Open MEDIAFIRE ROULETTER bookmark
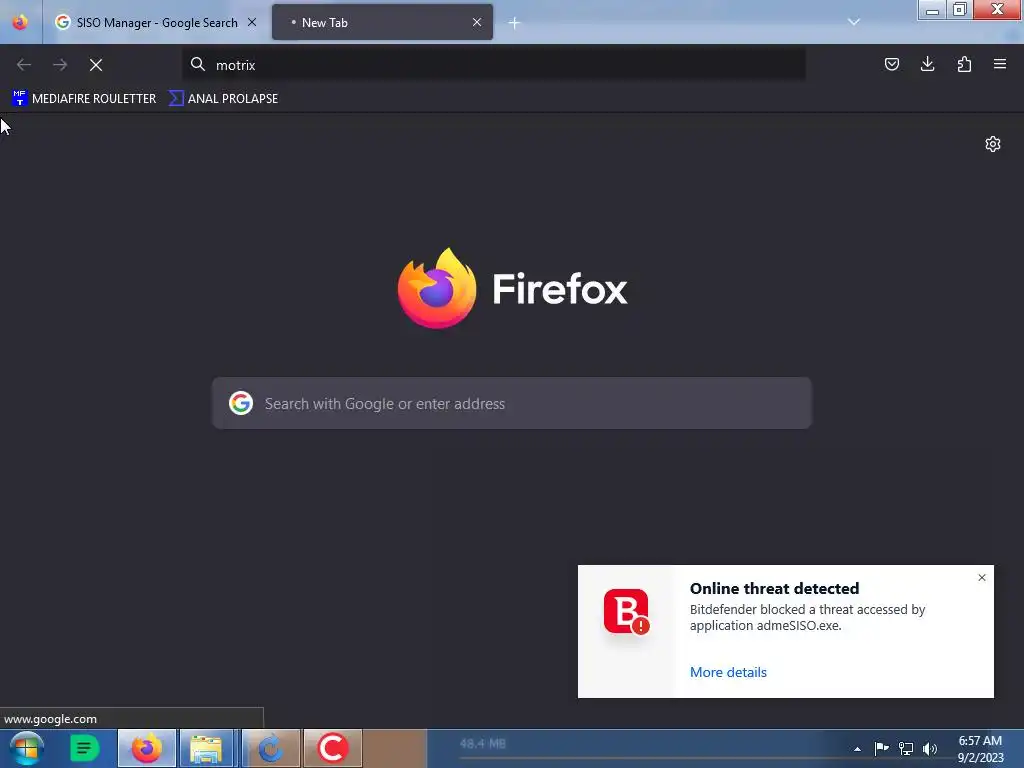Image resolution: width=1024 pixels, height=768 pixels. coord(84,99)
